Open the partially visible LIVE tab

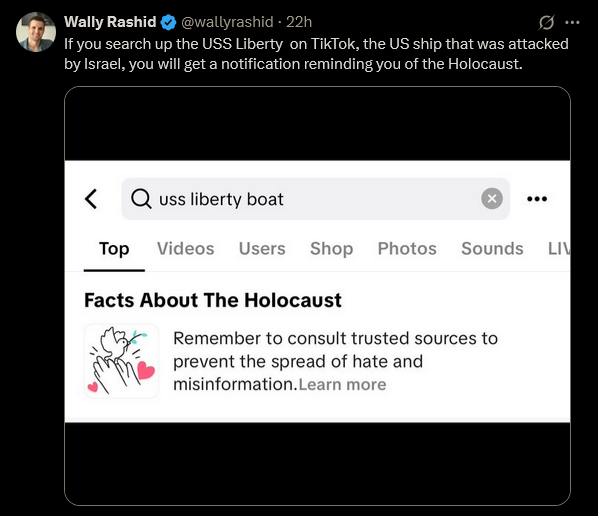tap(559, 249)
